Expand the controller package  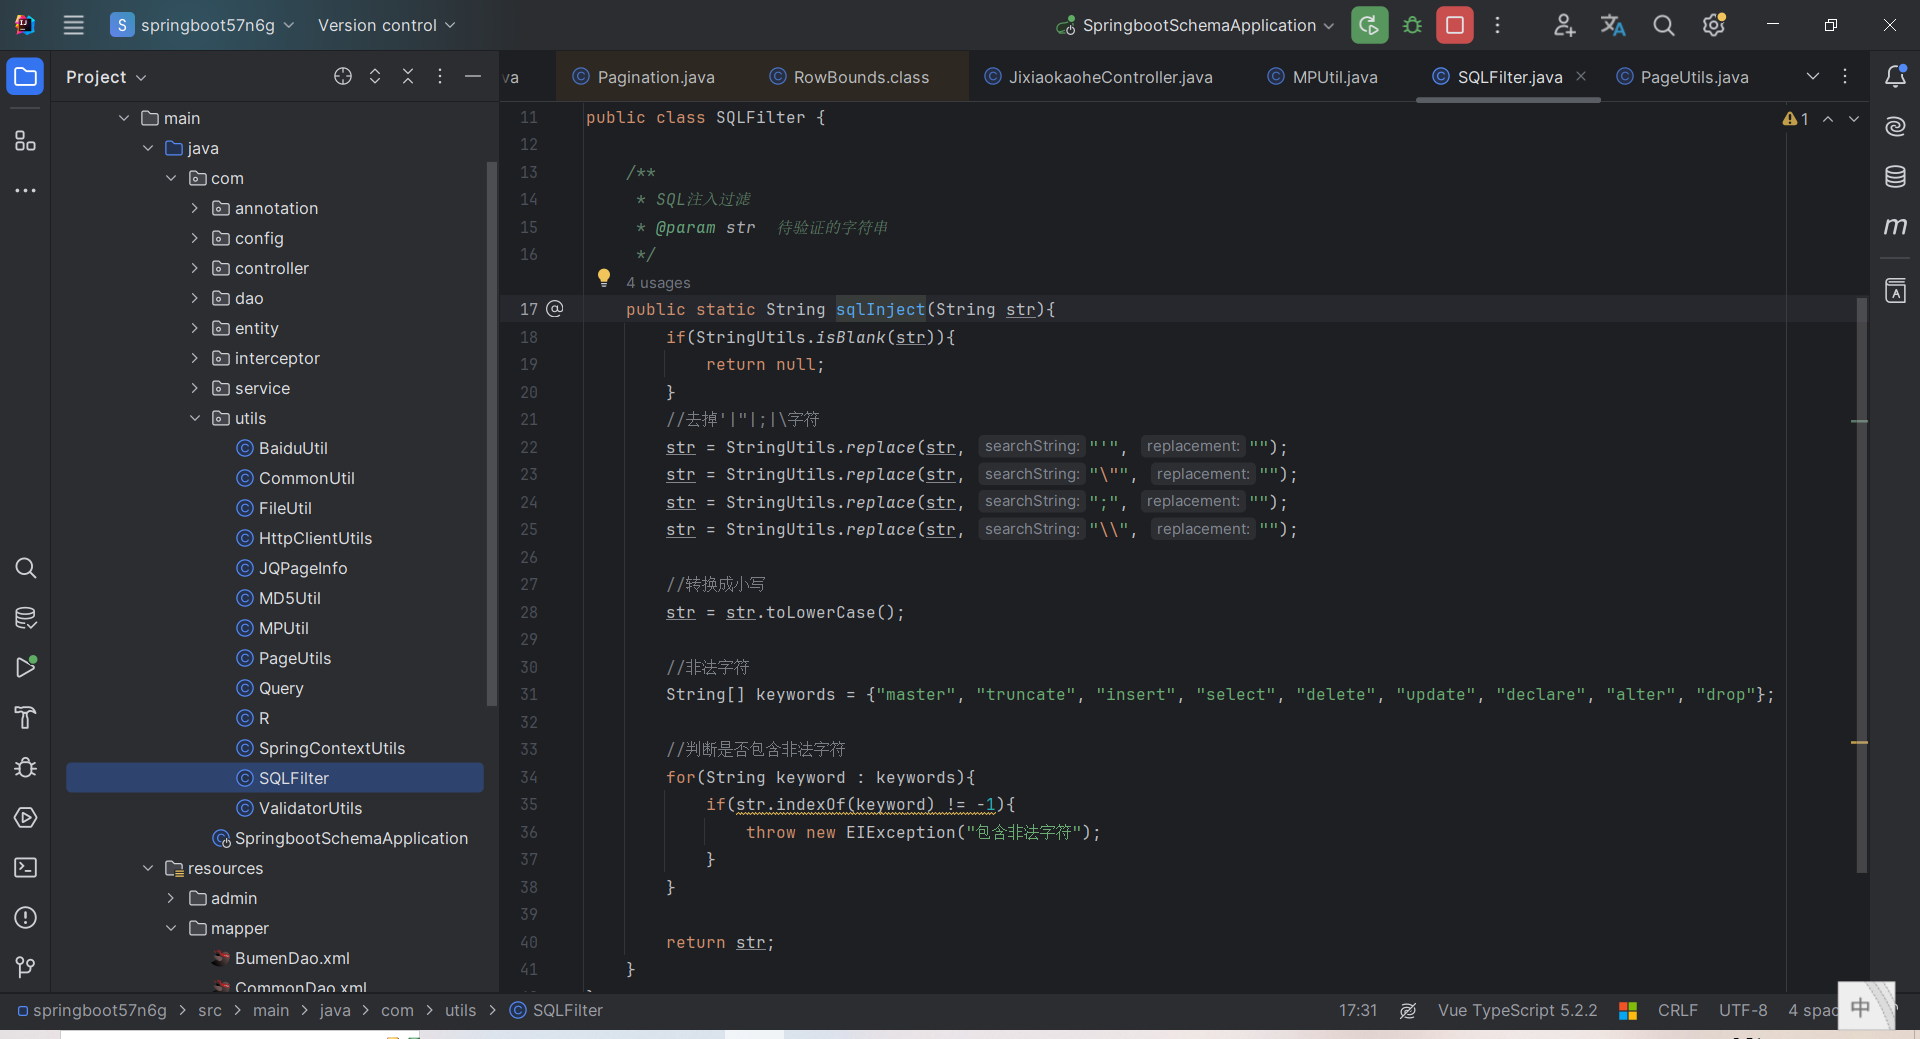coord(195,268)
